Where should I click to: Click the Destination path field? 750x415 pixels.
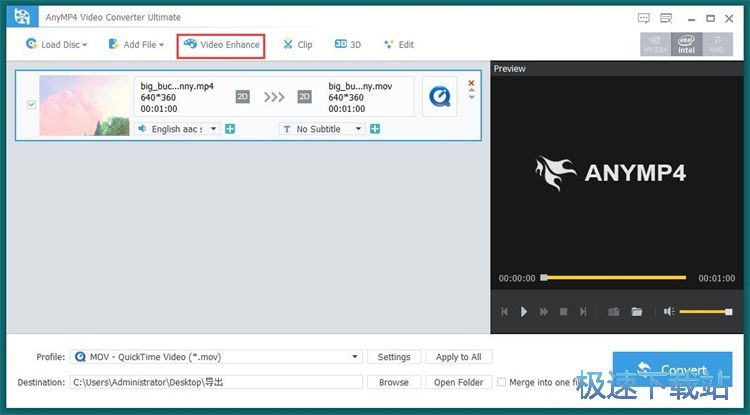tap(216, 382)
